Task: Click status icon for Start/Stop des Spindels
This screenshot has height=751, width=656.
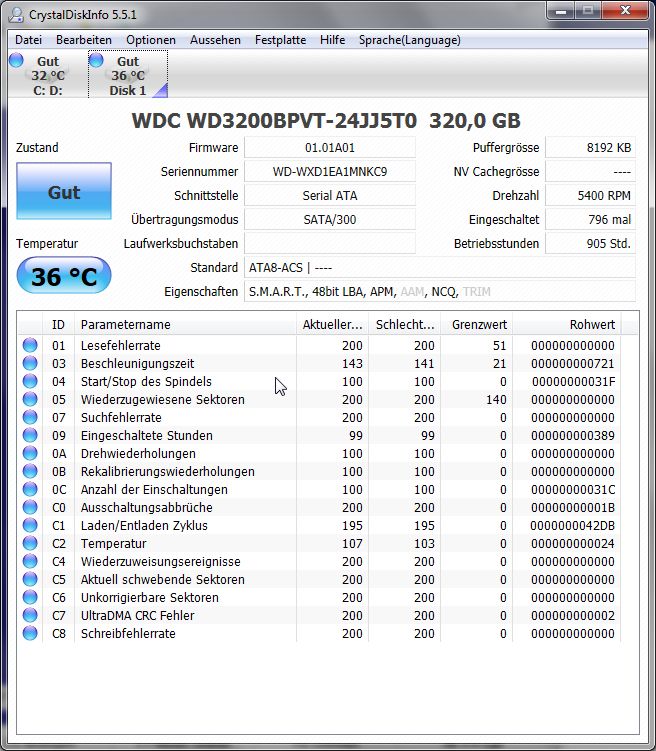Action: tap(30, 381)
